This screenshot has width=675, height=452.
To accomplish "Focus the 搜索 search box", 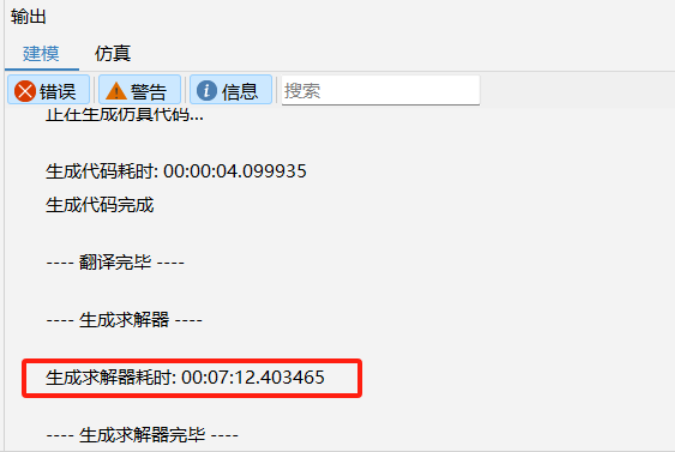I will tap(381, 90).
